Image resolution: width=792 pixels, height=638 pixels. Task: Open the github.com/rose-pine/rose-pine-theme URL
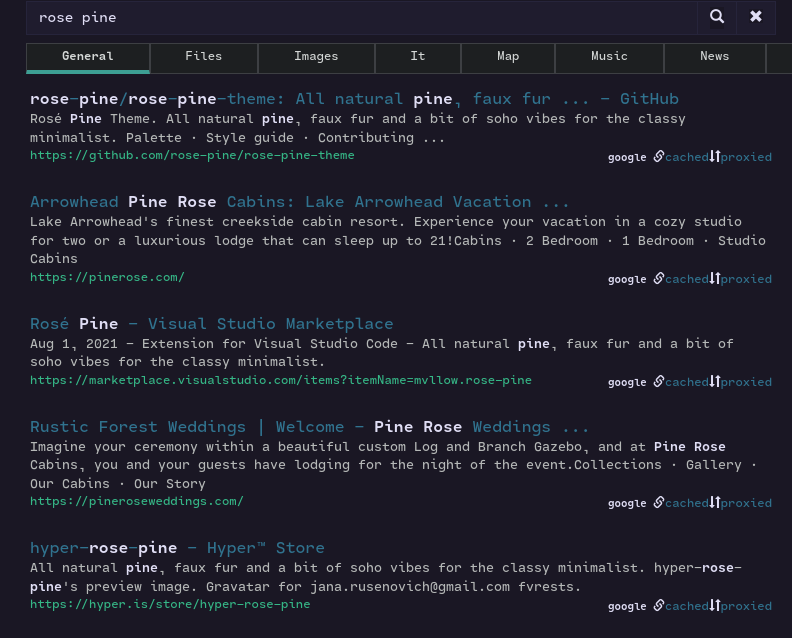[x=192, y=156]
